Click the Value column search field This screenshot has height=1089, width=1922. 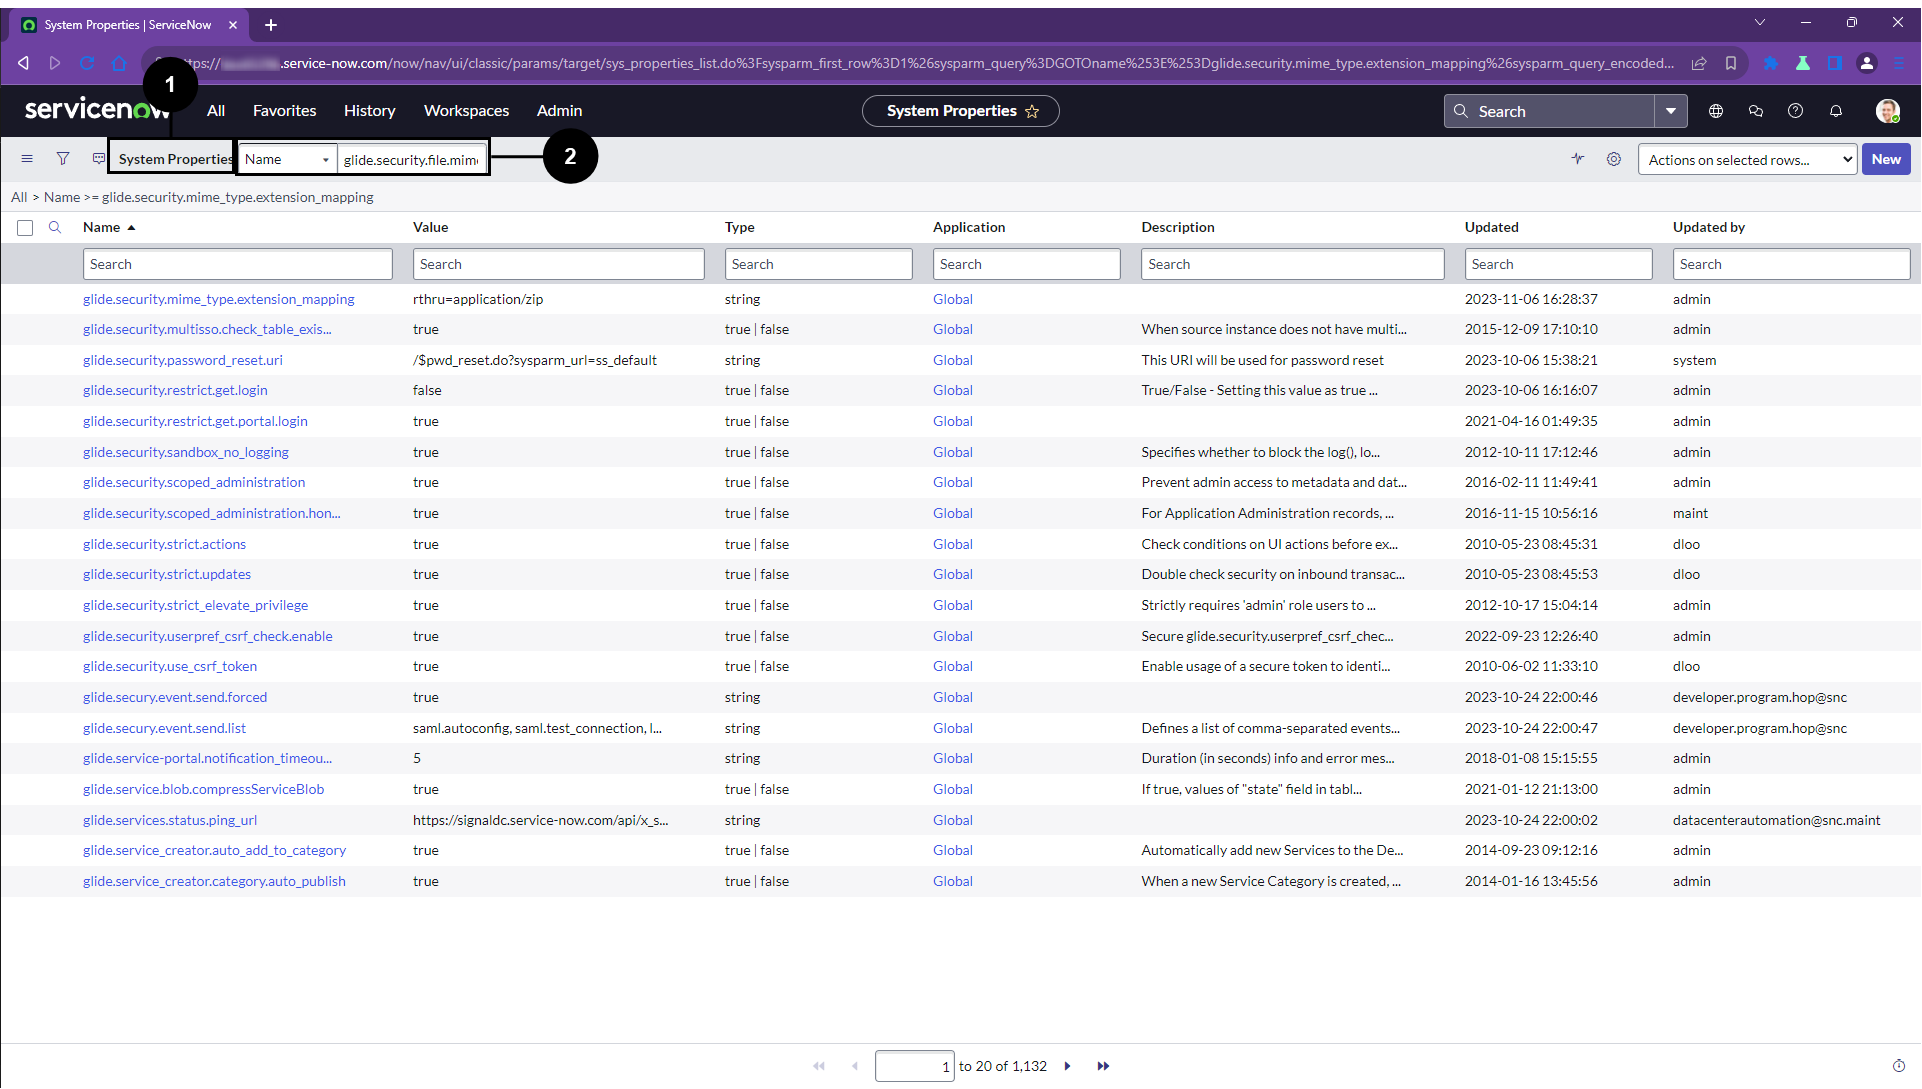point(558,264)
